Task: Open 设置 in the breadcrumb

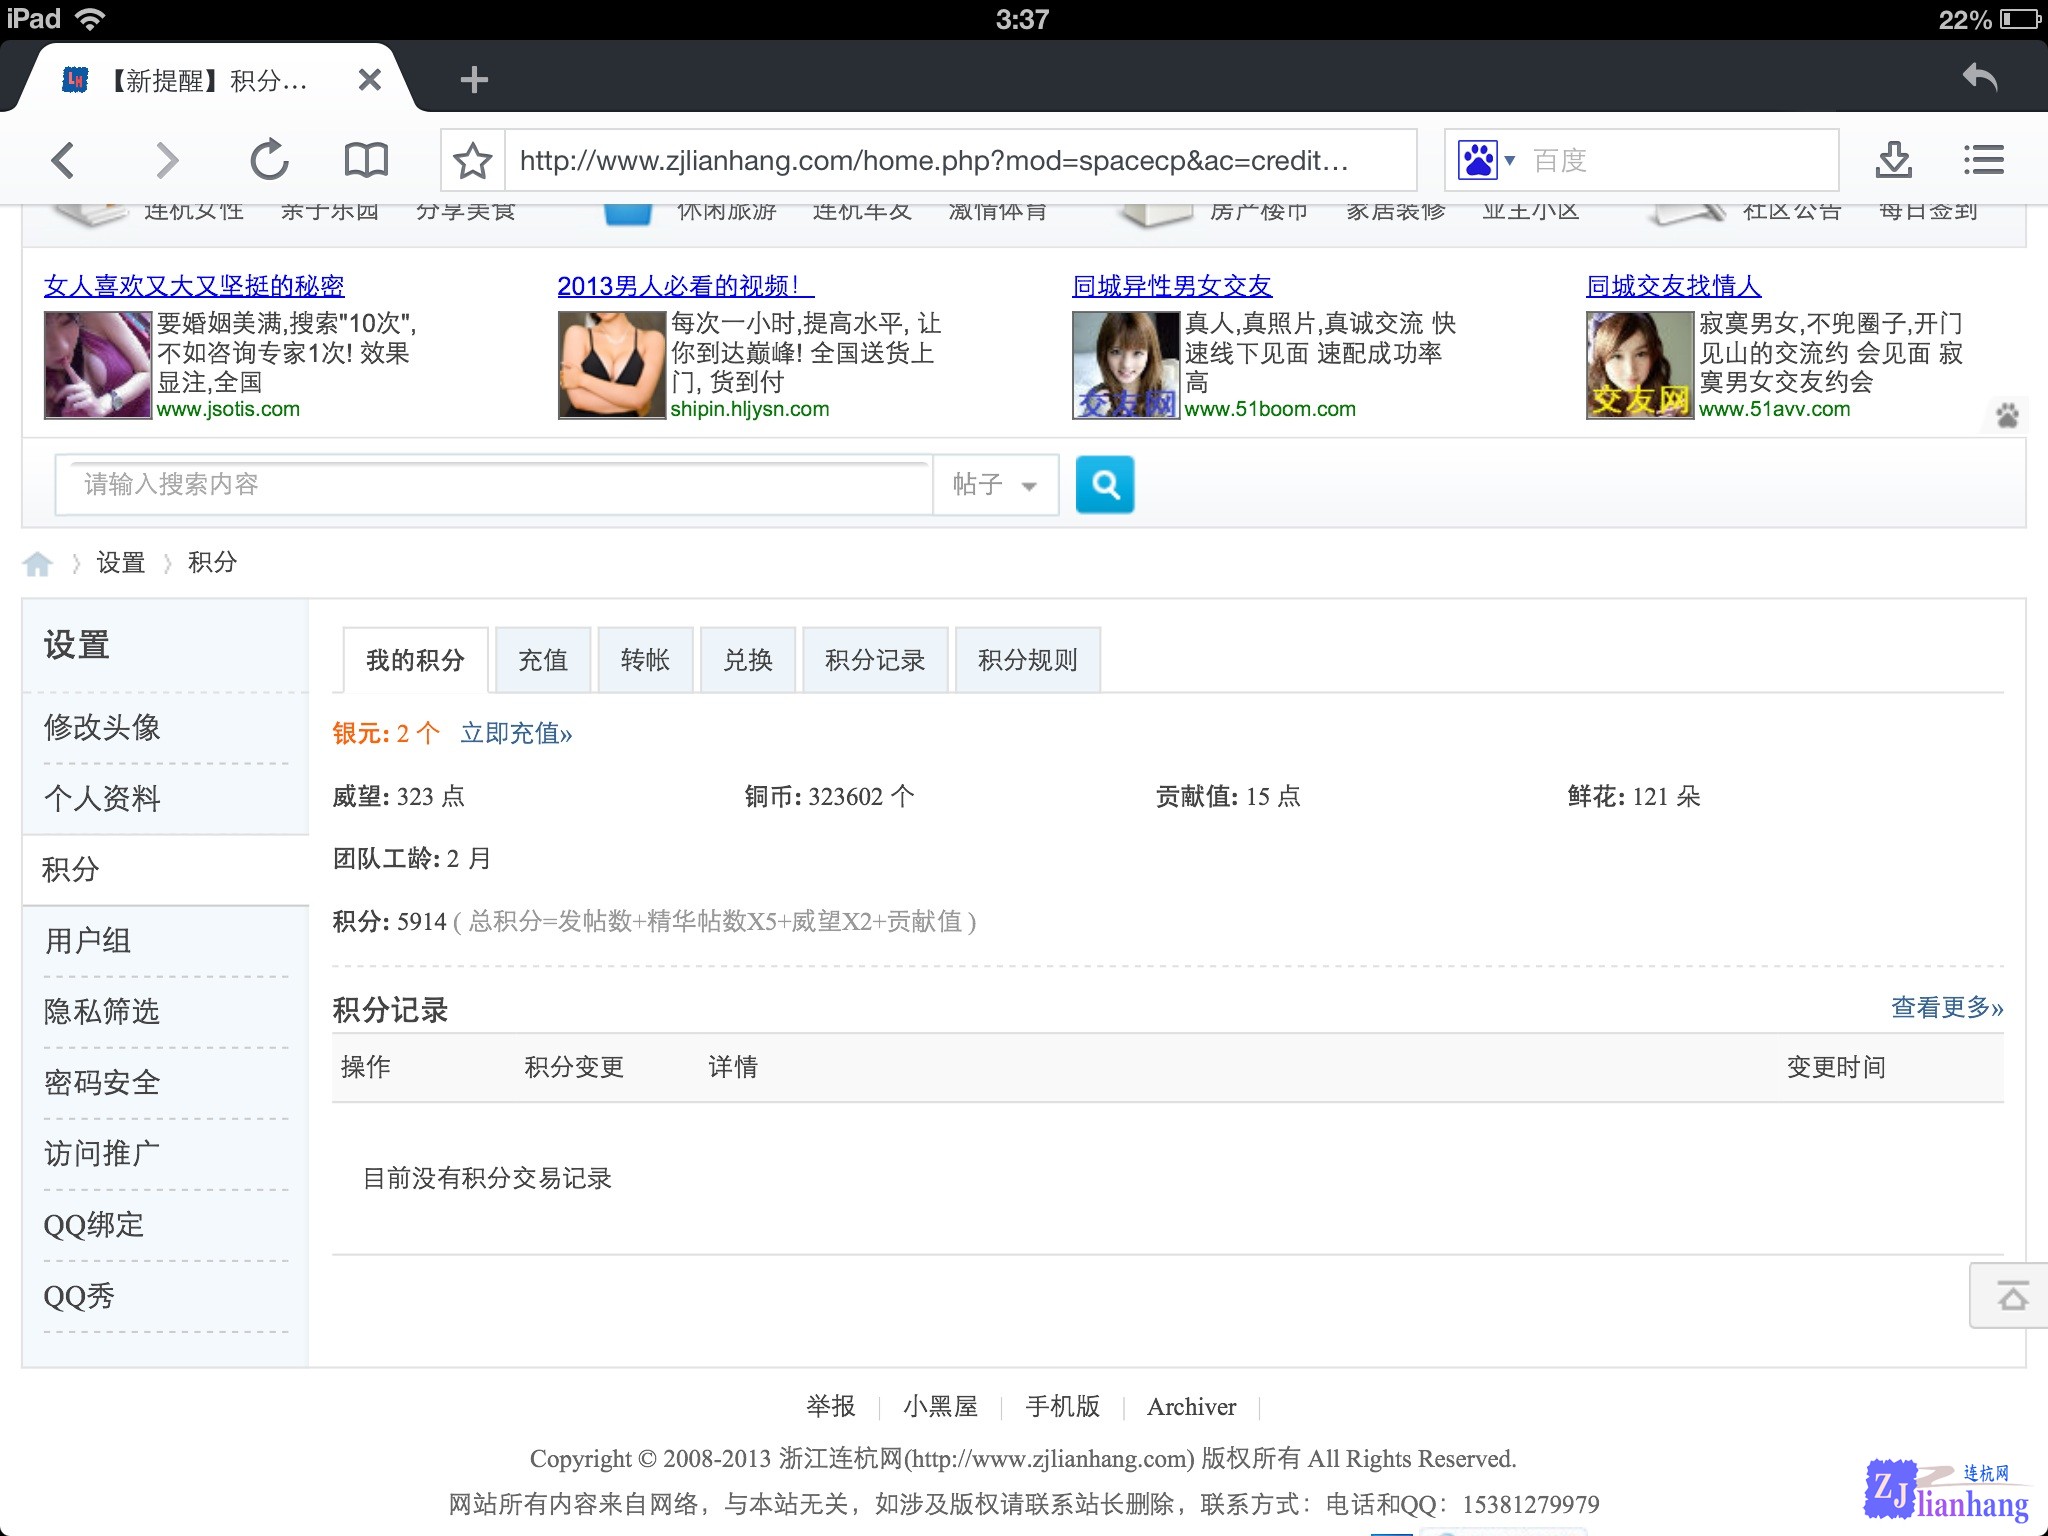Action: coord(121,563)
